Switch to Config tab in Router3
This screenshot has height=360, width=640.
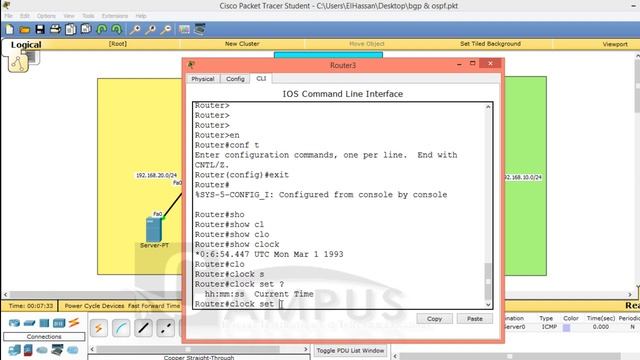tap(235, 79)
